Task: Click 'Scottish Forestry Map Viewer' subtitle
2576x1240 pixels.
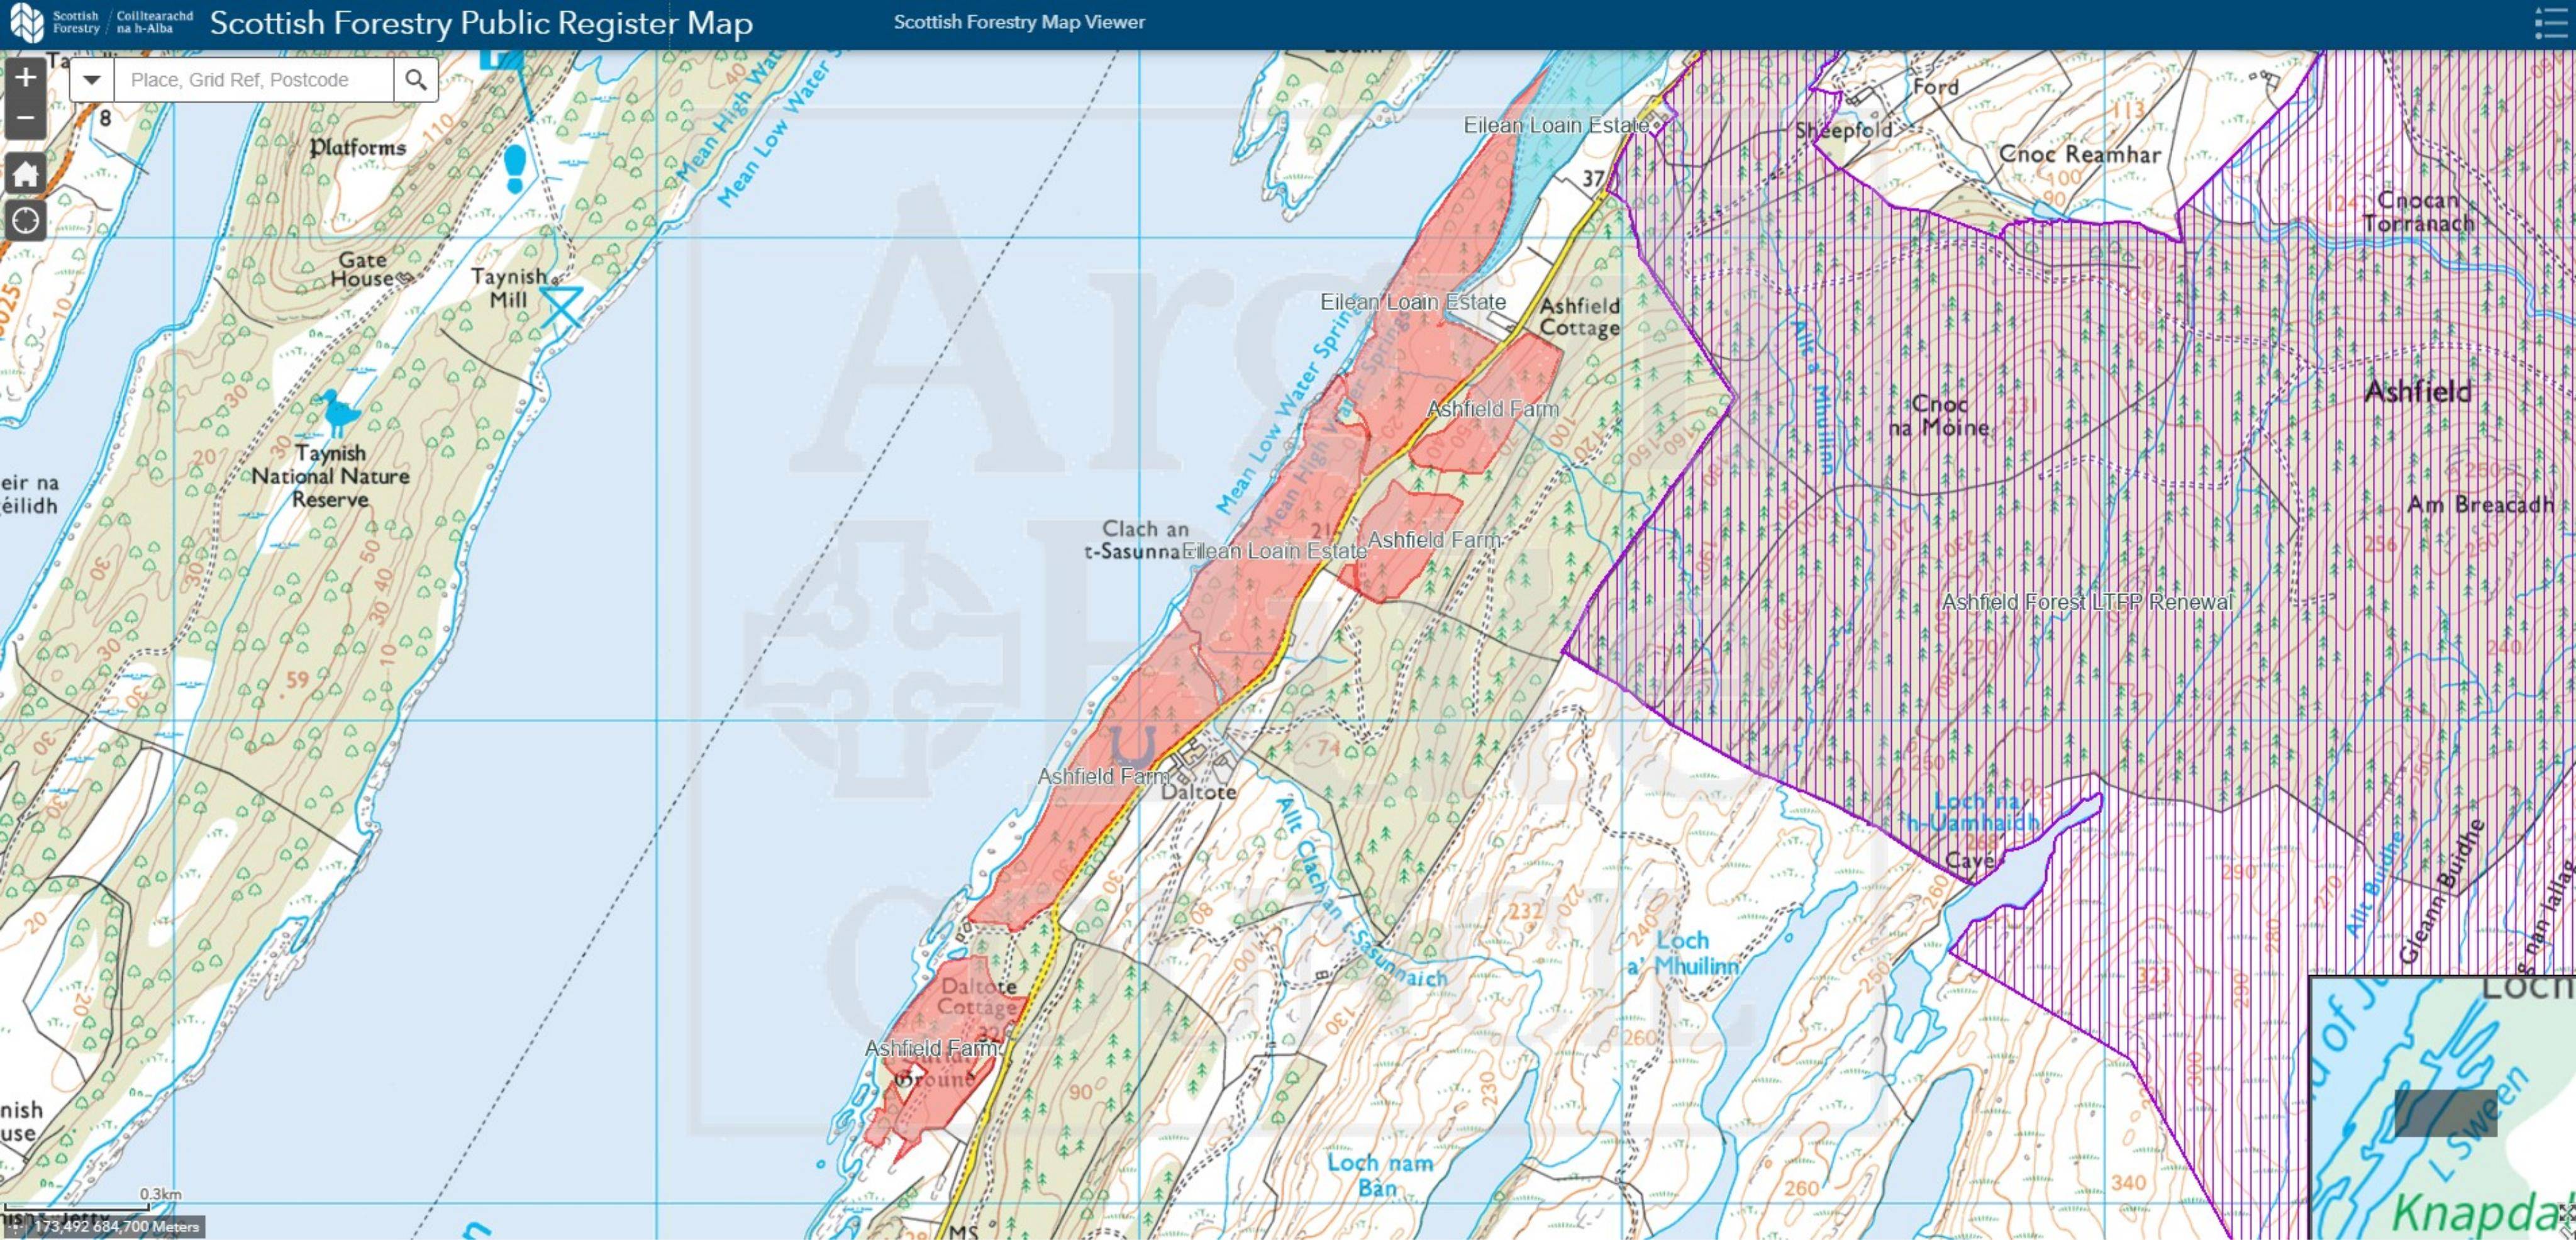Action: [1019, 22]
